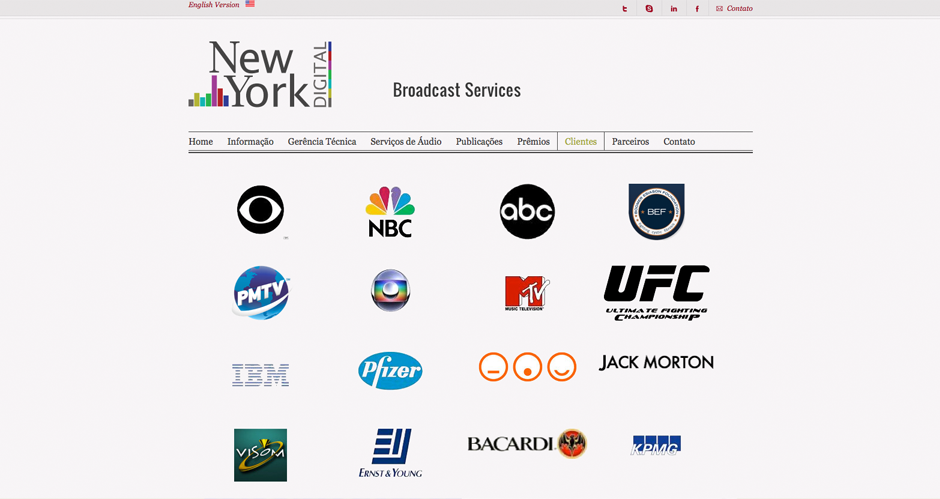Open Serviços de Áudio menu item

tap(406, 142)
